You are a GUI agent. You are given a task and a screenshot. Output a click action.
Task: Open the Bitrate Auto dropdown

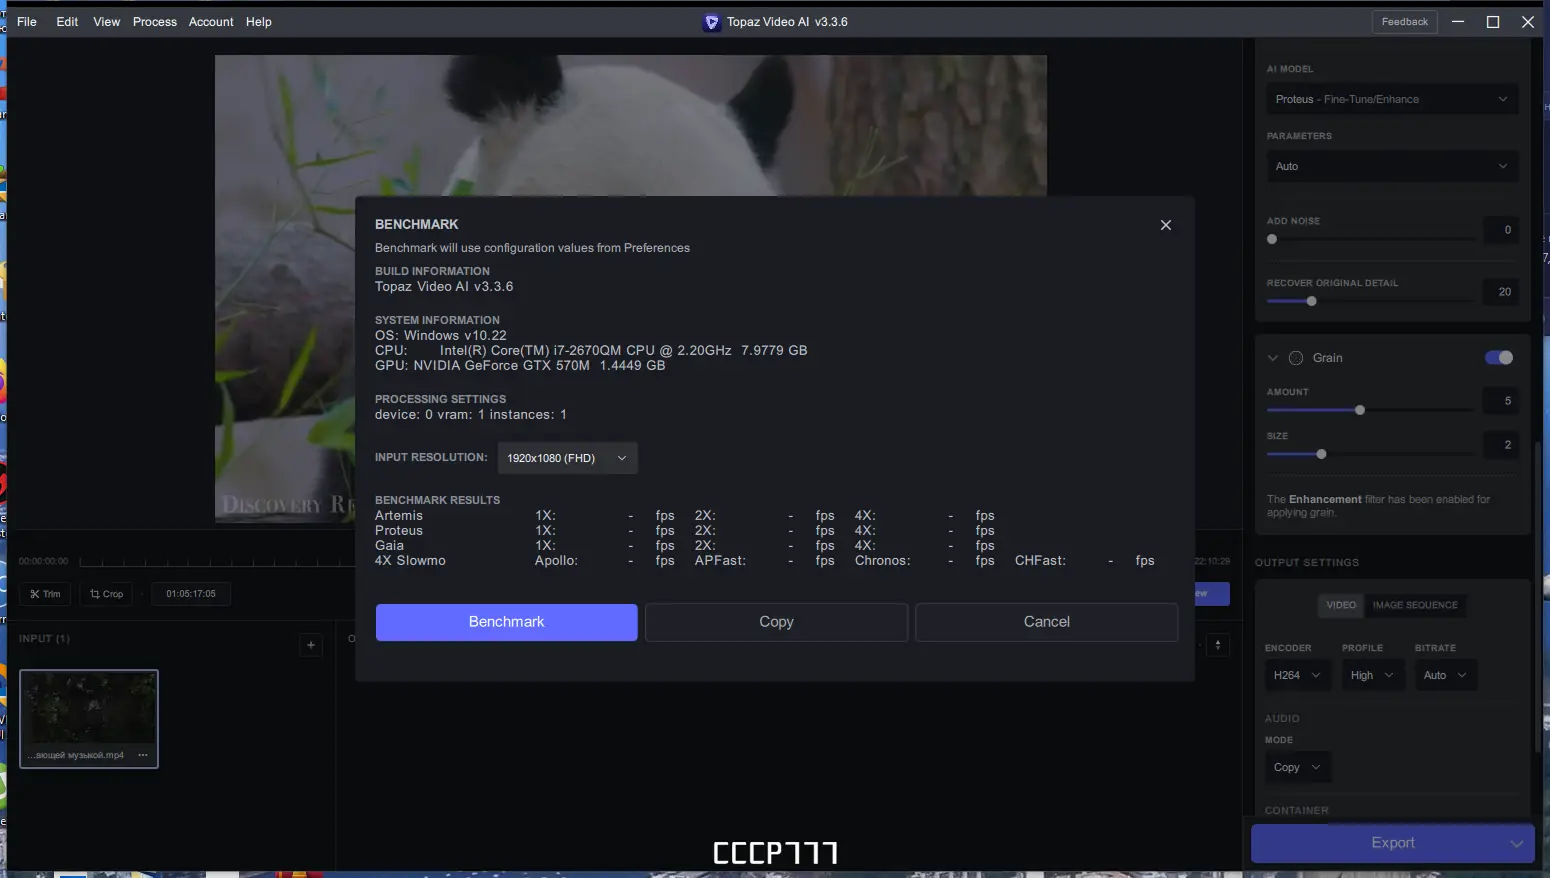(1445, 675)
